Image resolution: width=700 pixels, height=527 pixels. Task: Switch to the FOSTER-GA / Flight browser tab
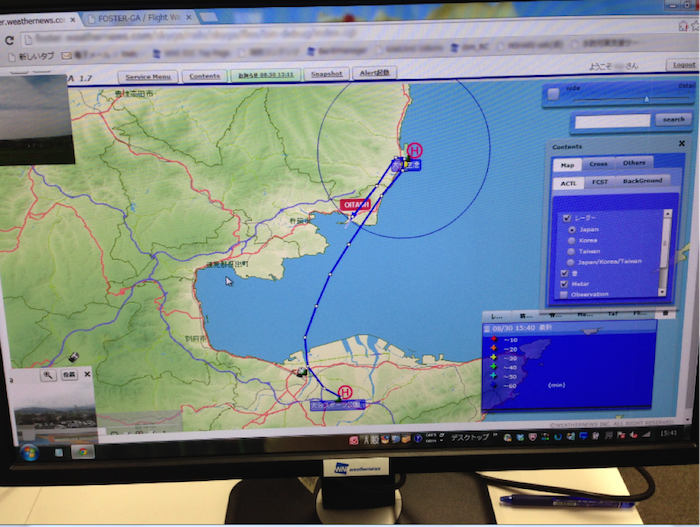(x=139, y=18)
